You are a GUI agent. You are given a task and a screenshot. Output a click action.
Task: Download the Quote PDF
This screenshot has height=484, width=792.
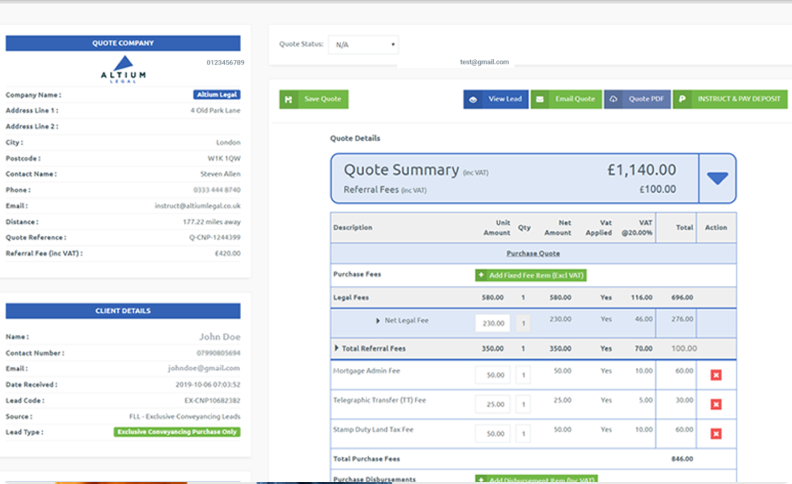pyautogui.click(x=637, y=100)
